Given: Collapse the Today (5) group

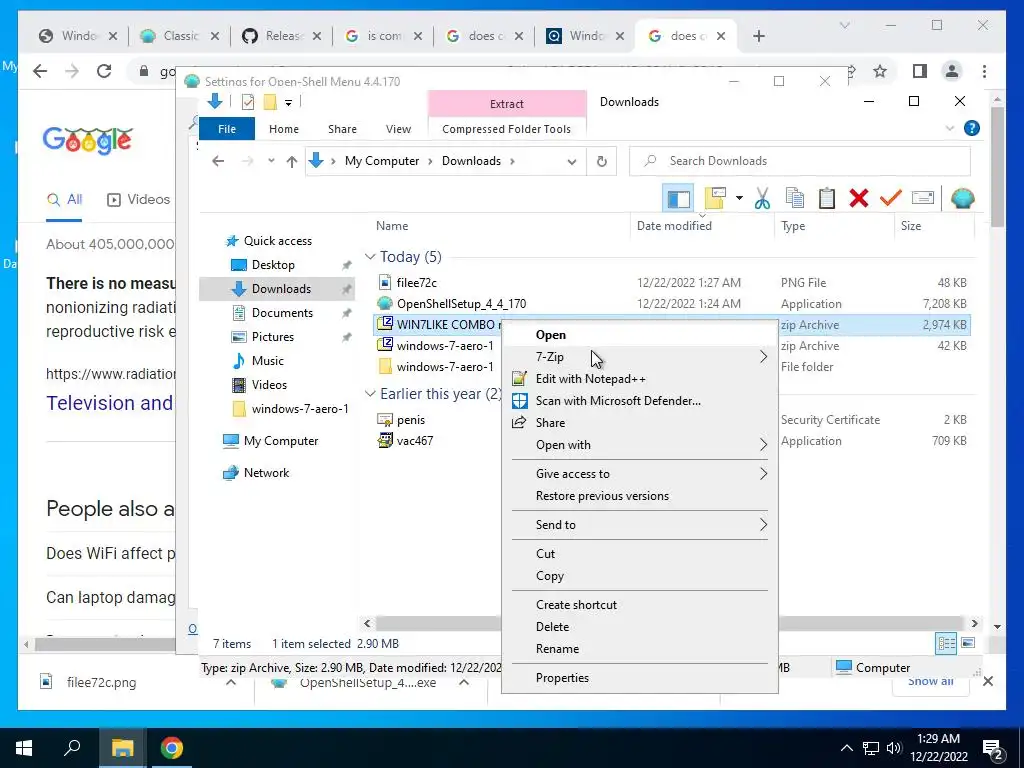Looking at the screenshot, I should 370,257.
